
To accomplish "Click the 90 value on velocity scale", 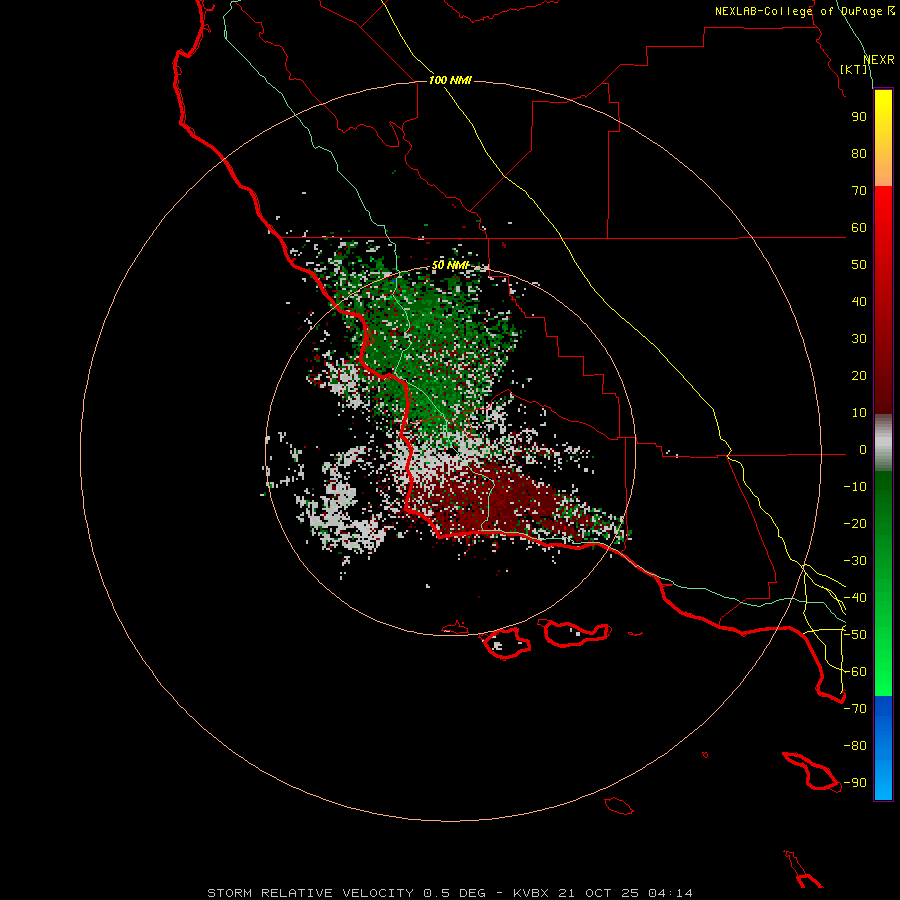I will pyautogui.click(x=859, y=117).
